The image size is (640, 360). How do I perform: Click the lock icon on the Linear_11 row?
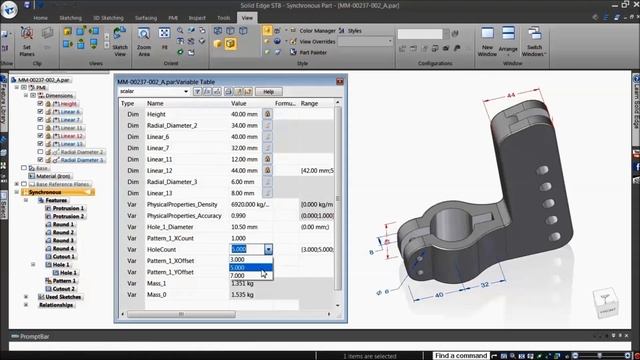click(267, 159)
